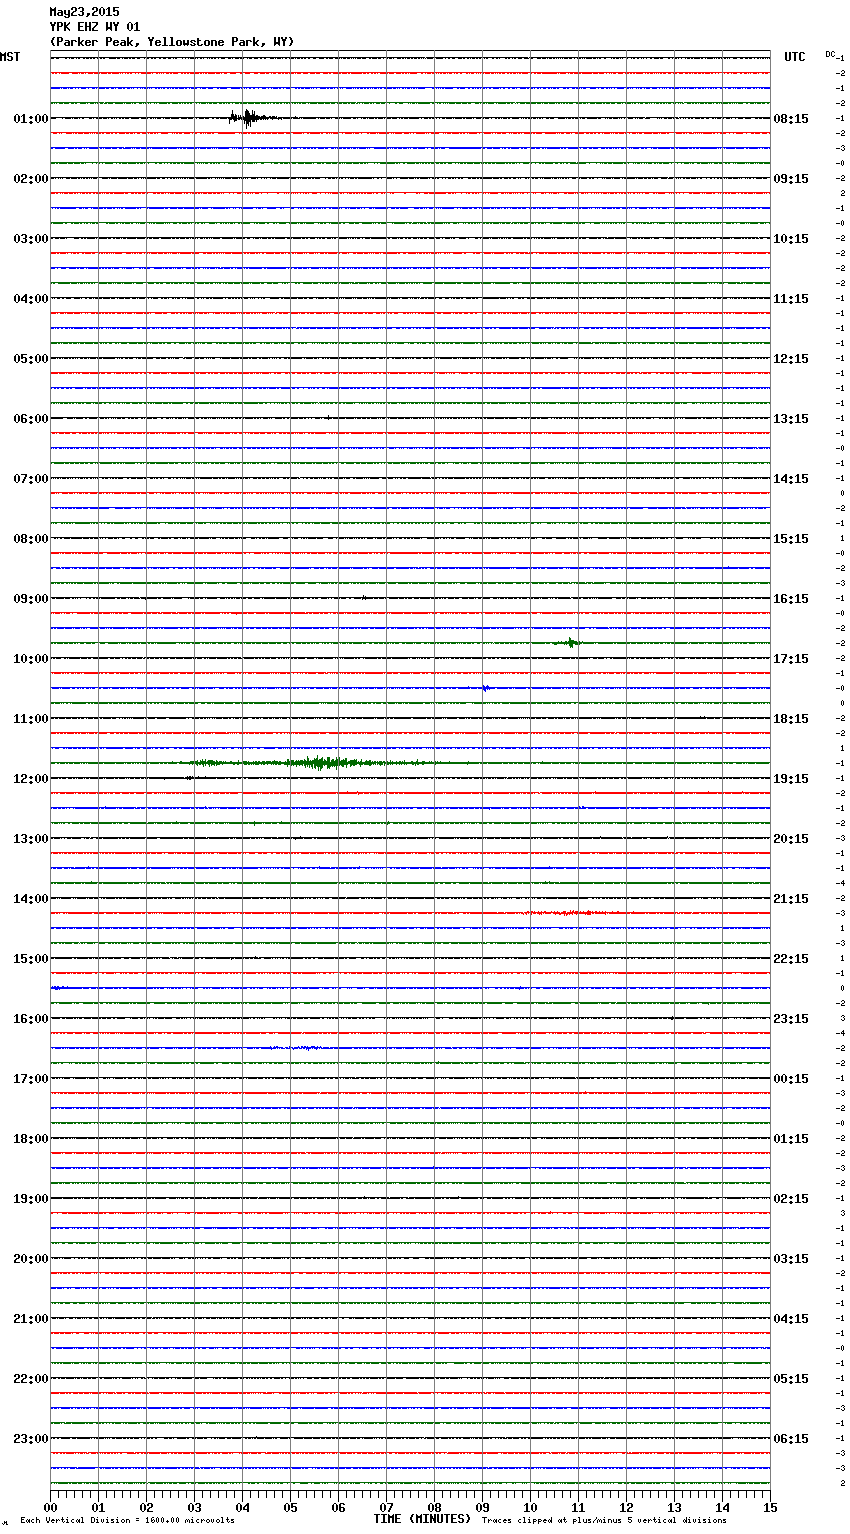Click the Parker Peak, Yellowstone Park location title
Screen dimensions: 850x1534
tap(172, 42)
